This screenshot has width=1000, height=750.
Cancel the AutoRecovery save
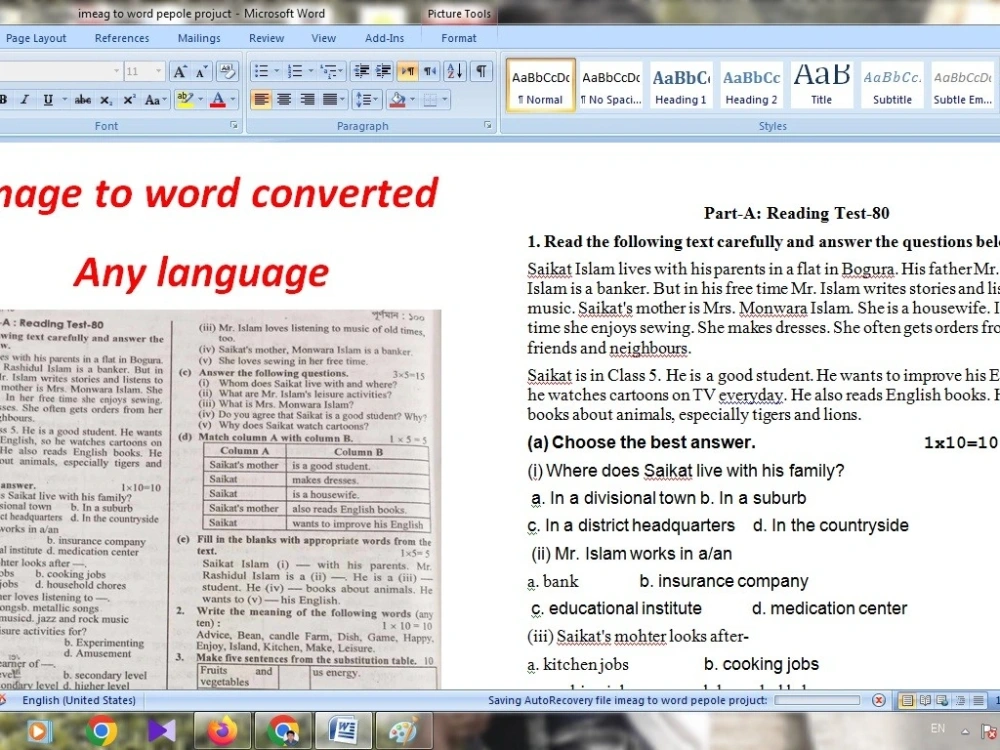coord(879,700)
